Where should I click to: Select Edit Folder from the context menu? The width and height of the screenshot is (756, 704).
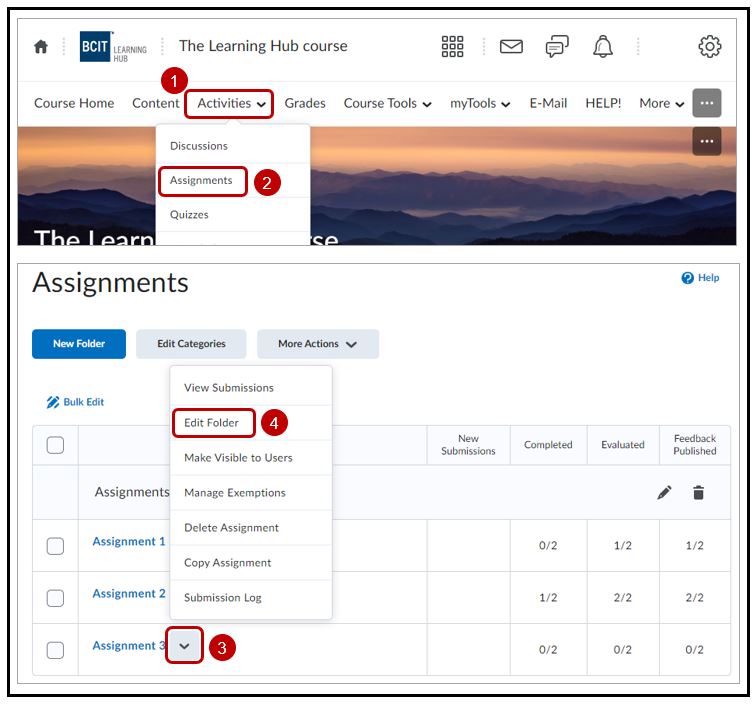212,423
